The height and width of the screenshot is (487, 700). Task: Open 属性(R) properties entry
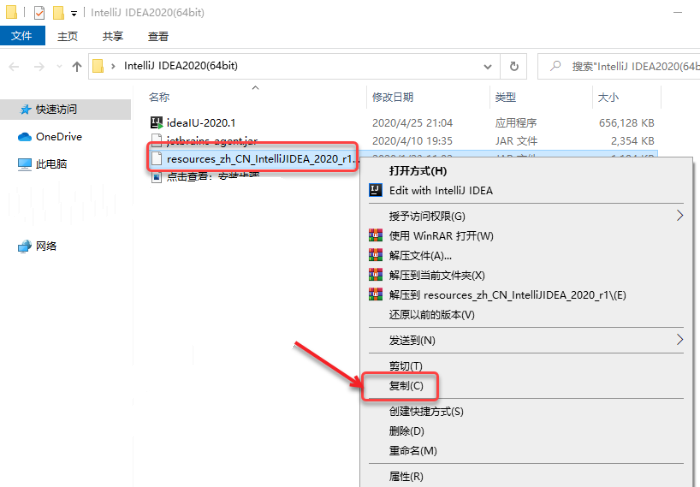click(x=406, y=476)
